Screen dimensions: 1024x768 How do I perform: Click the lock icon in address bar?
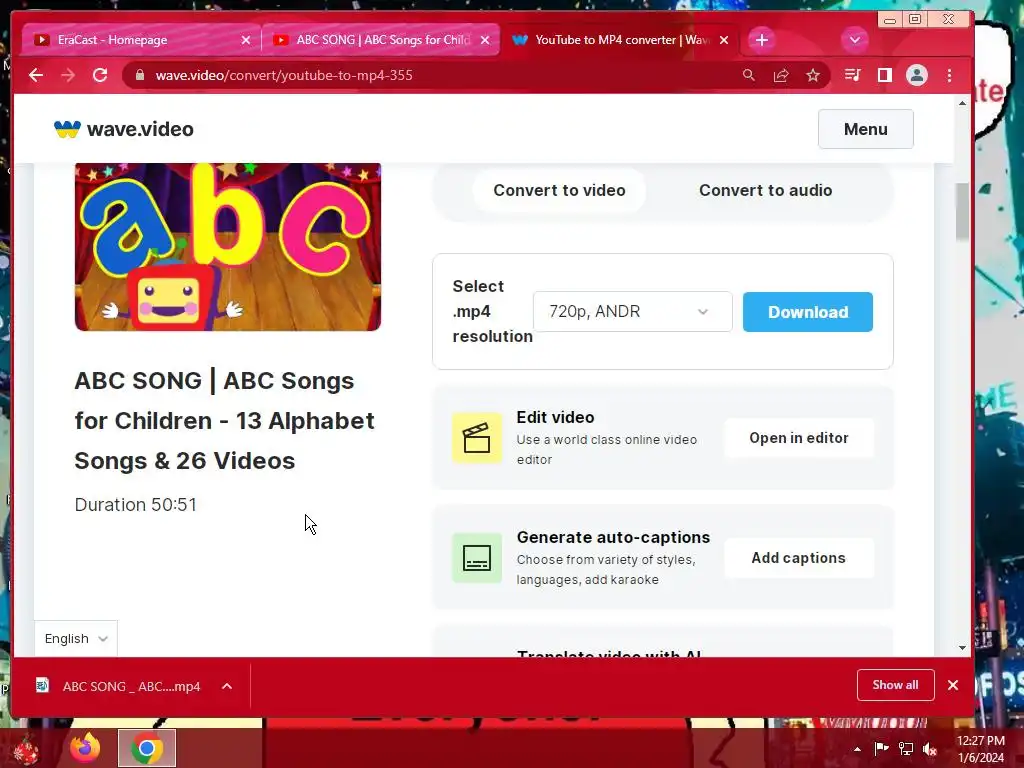[x=139, y=75]
